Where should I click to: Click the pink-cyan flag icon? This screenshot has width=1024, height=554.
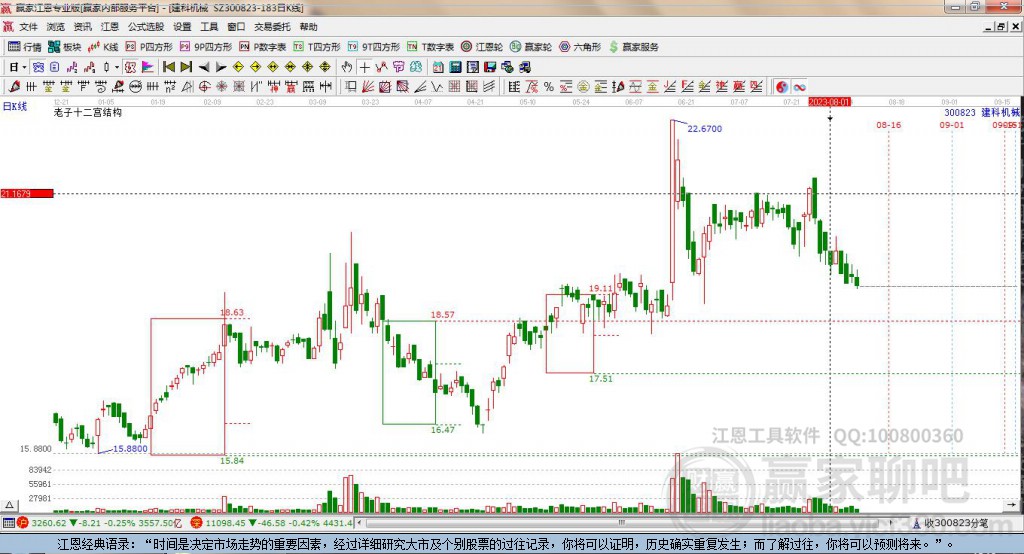click(148, 67)
